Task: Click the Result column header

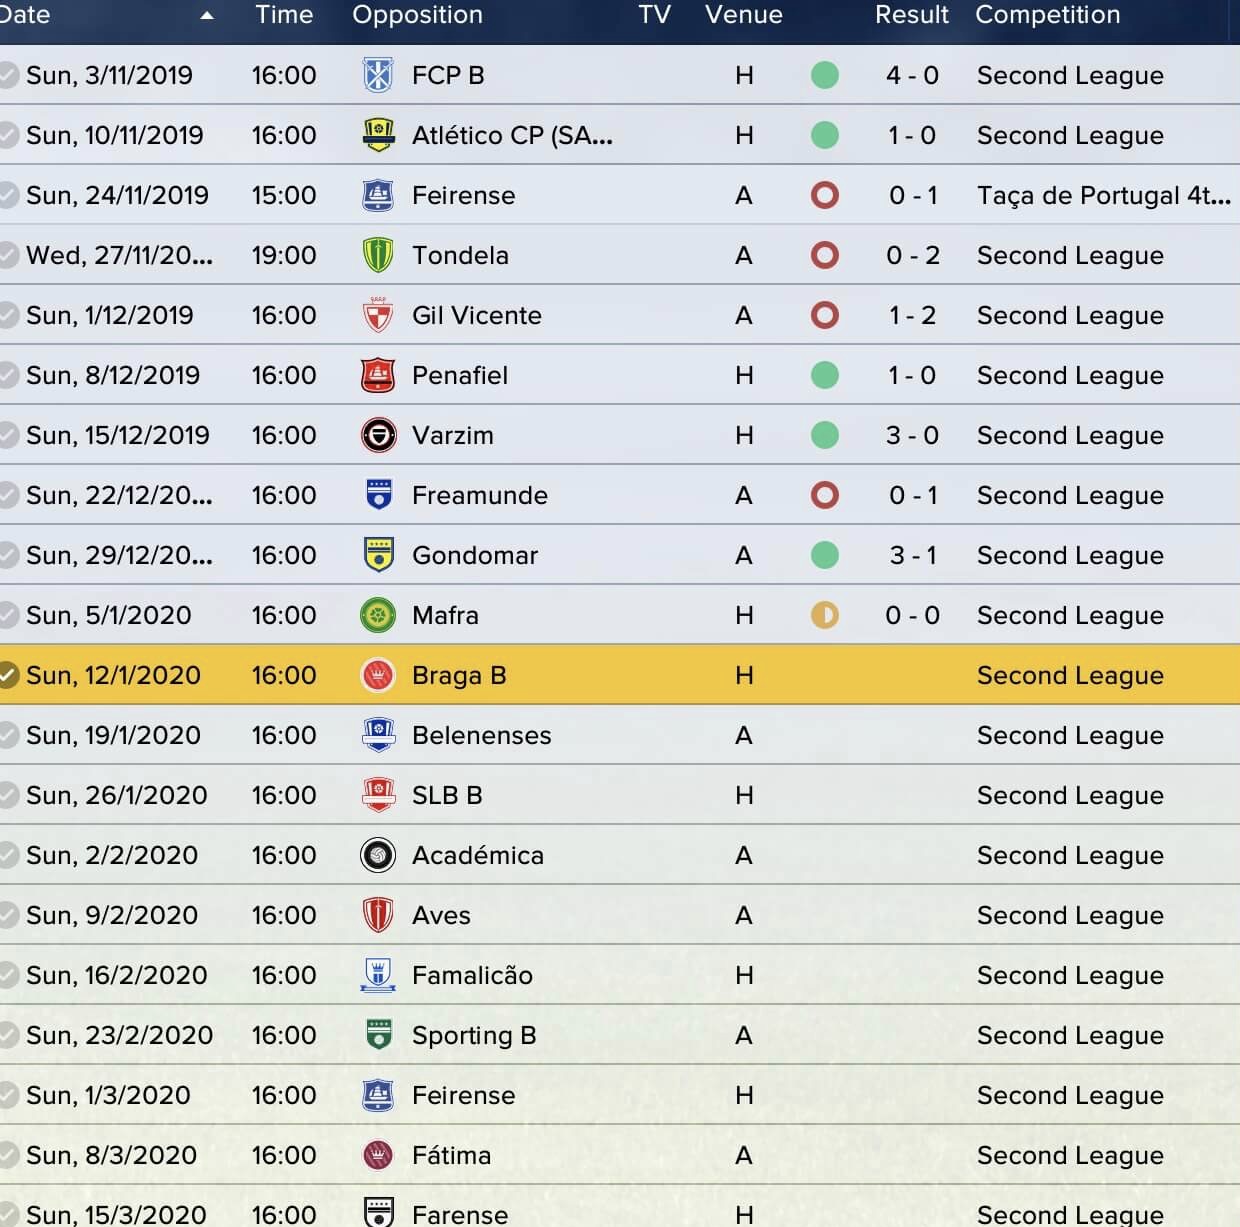Action: 911,15
